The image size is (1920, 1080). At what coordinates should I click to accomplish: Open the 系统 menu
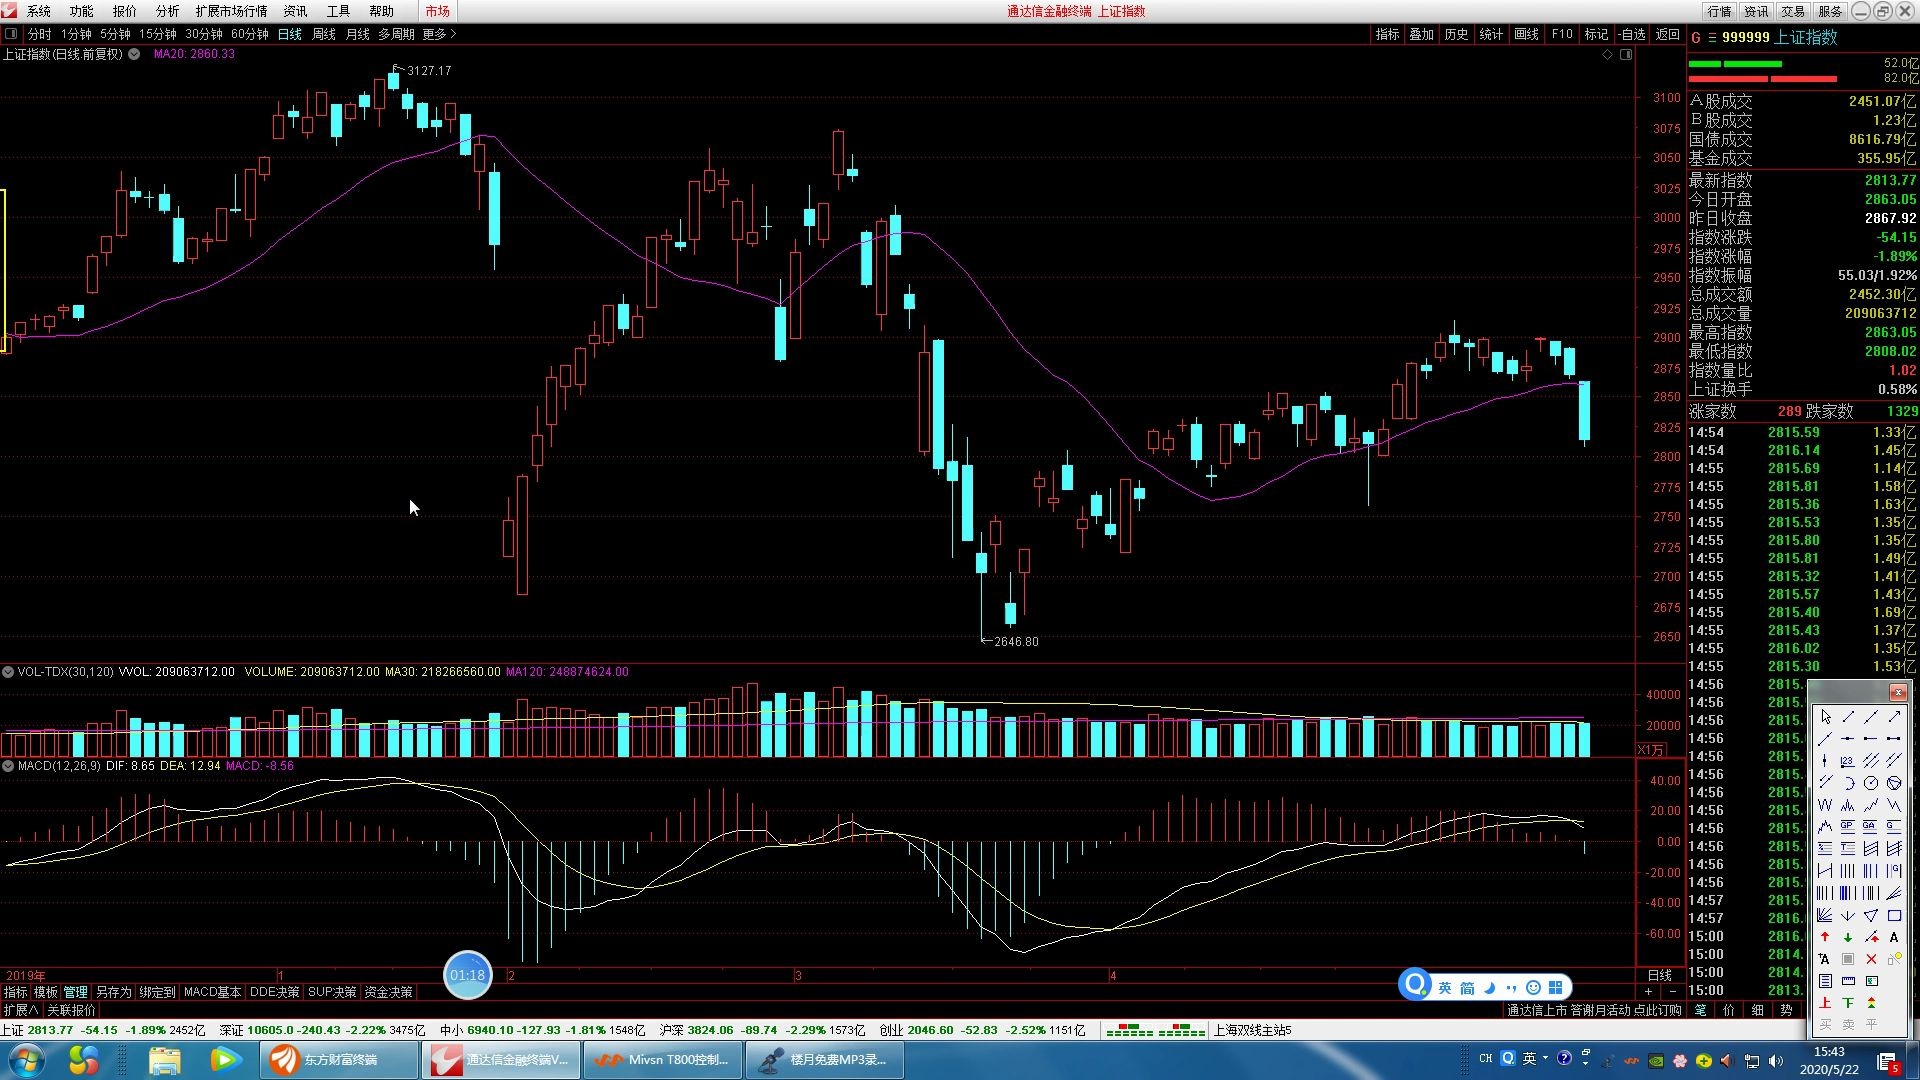coord(39,11)
